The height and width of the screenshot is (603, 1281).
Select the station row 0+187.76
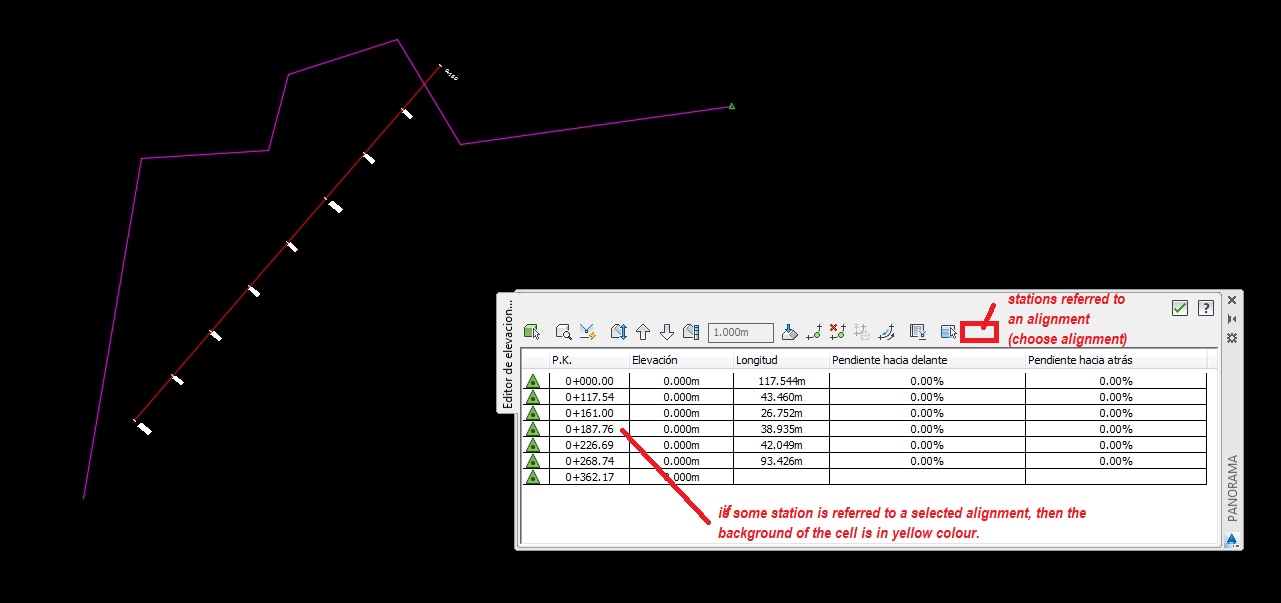[x=590, y=428]
